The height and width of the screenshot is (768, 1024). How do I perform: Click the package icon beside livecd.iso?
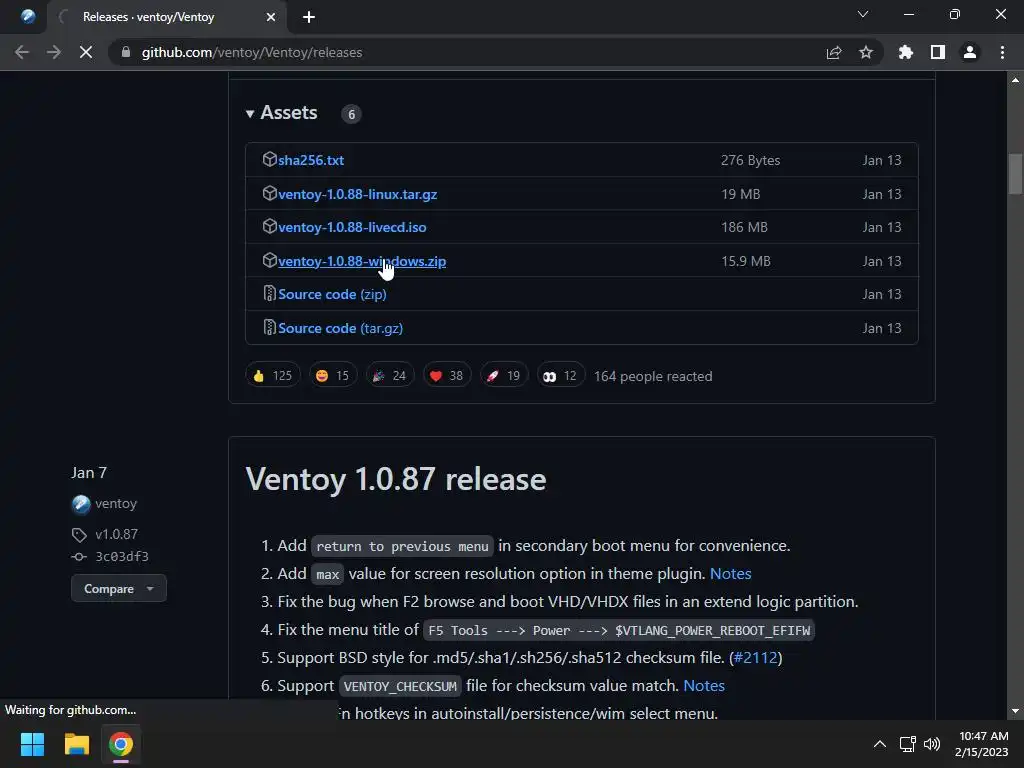pos(270,227)
